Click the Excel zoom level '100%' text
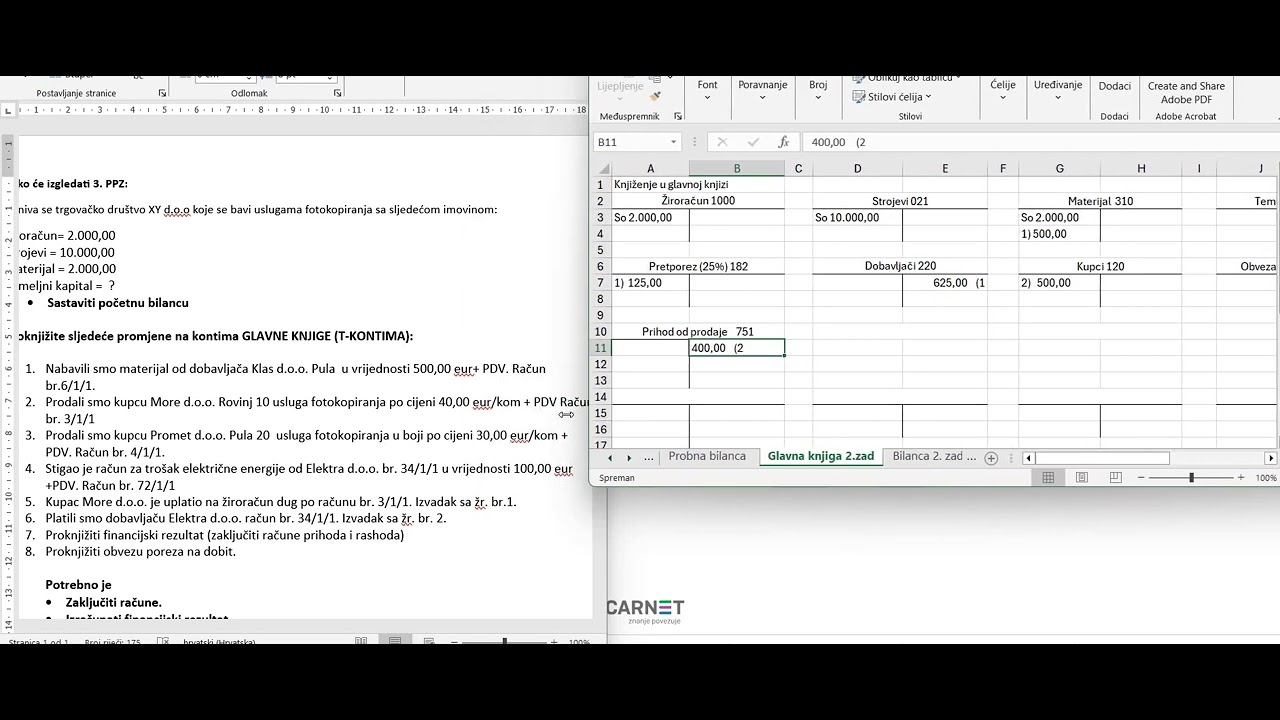 coord(1265,478)
